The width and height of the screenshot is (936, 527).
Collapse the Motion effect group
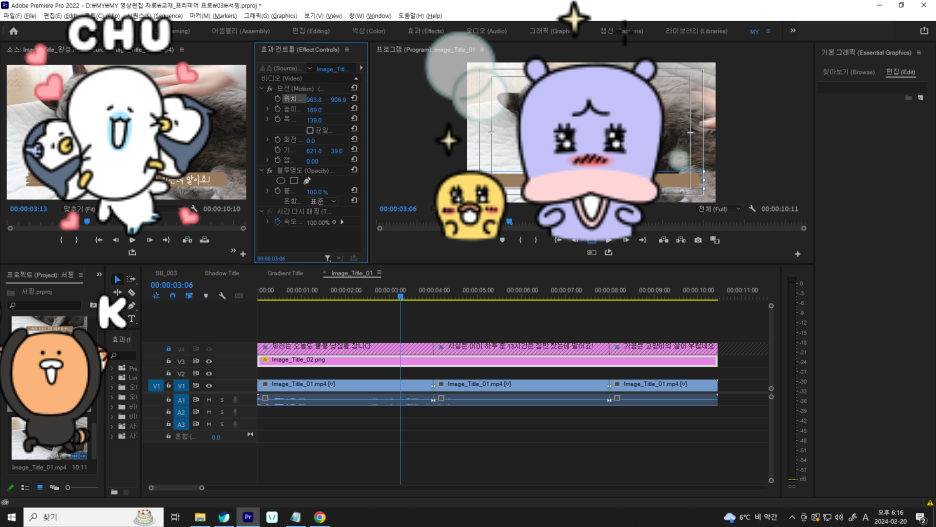261,88
